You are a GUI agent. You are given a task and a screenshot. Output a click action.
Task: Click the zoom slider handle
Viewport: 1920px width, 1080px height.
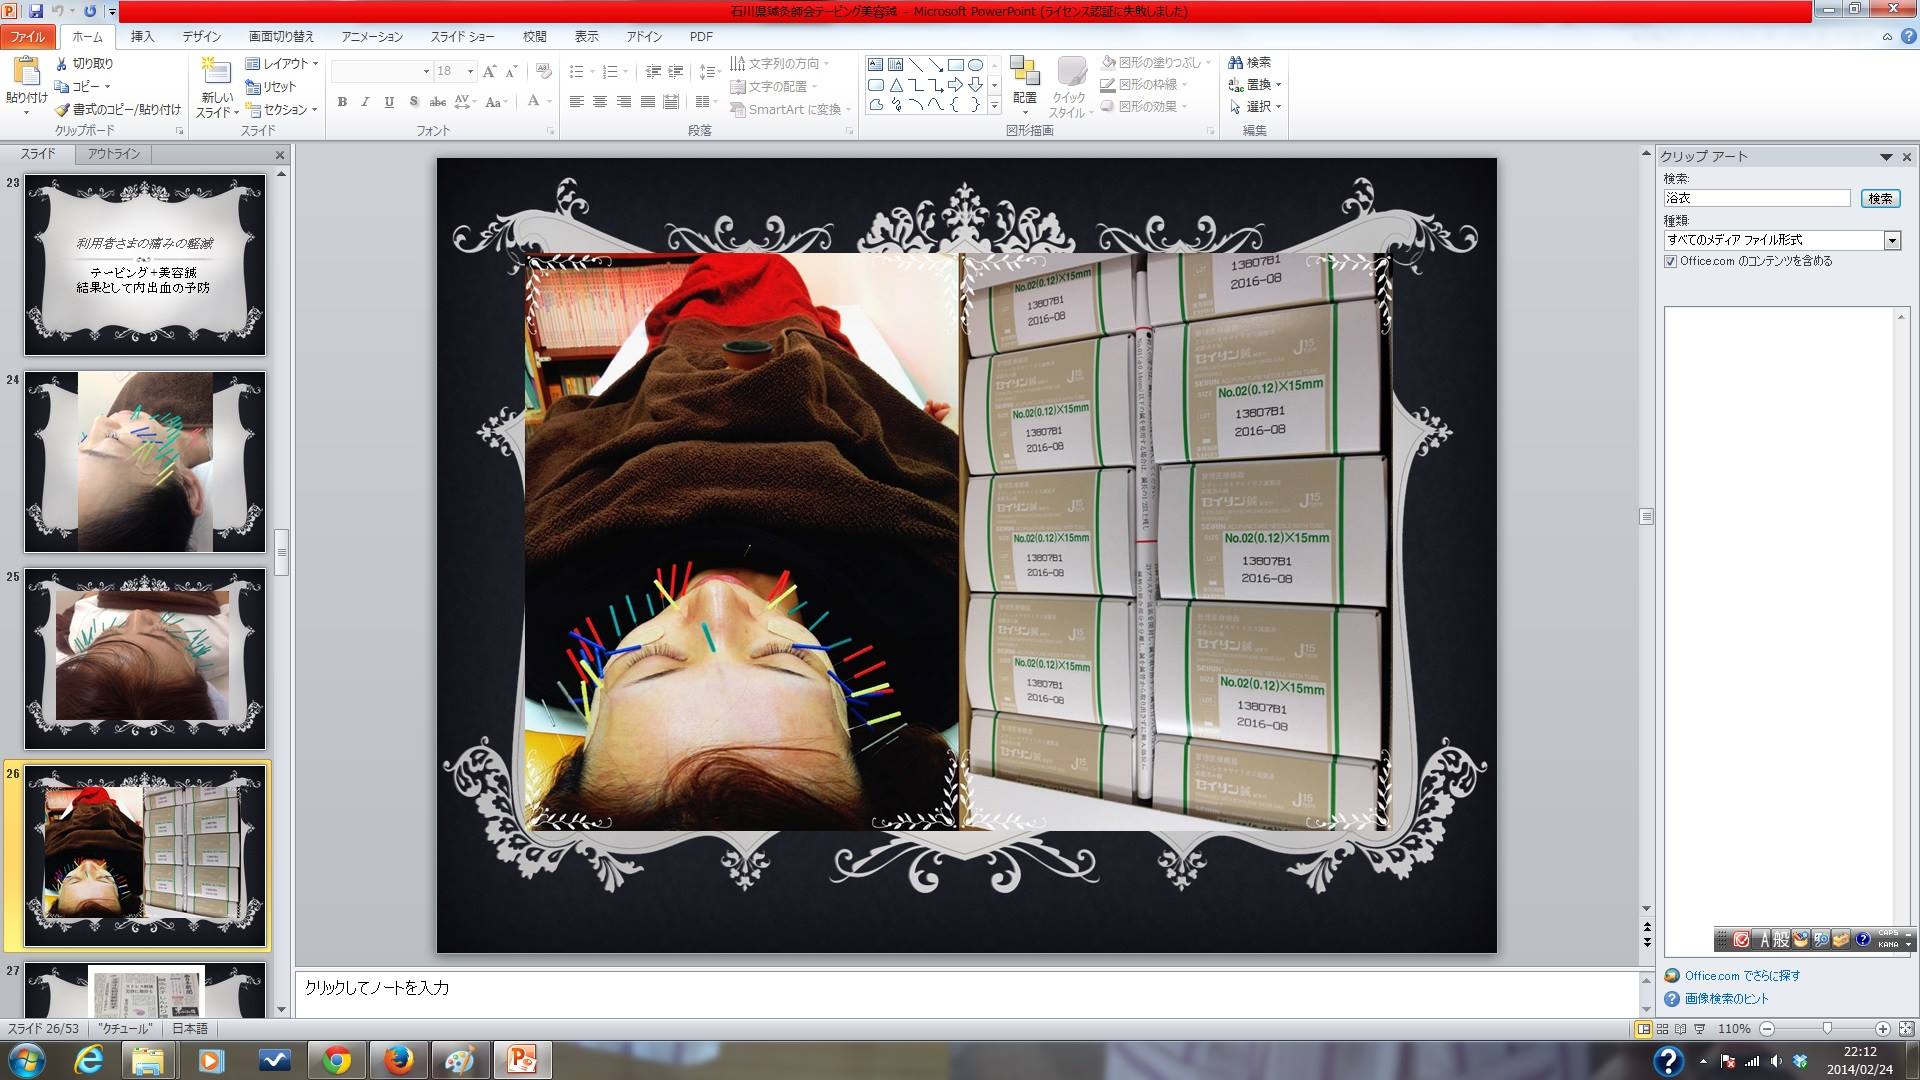(1827, 1029)
